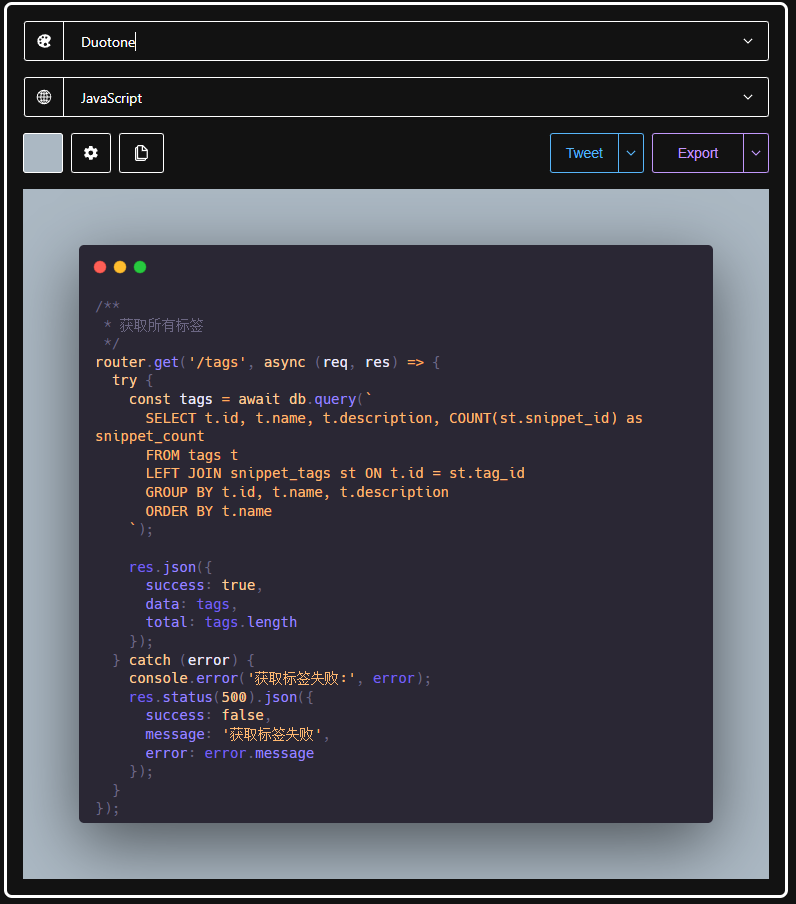Click the Export button
796x904 pixels.
698,153
